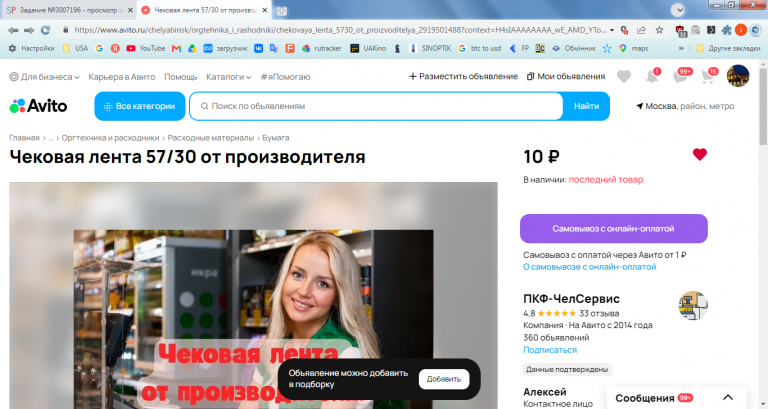
Task: Click Добавить in the collection popup
Action: [x=443, y=379]
